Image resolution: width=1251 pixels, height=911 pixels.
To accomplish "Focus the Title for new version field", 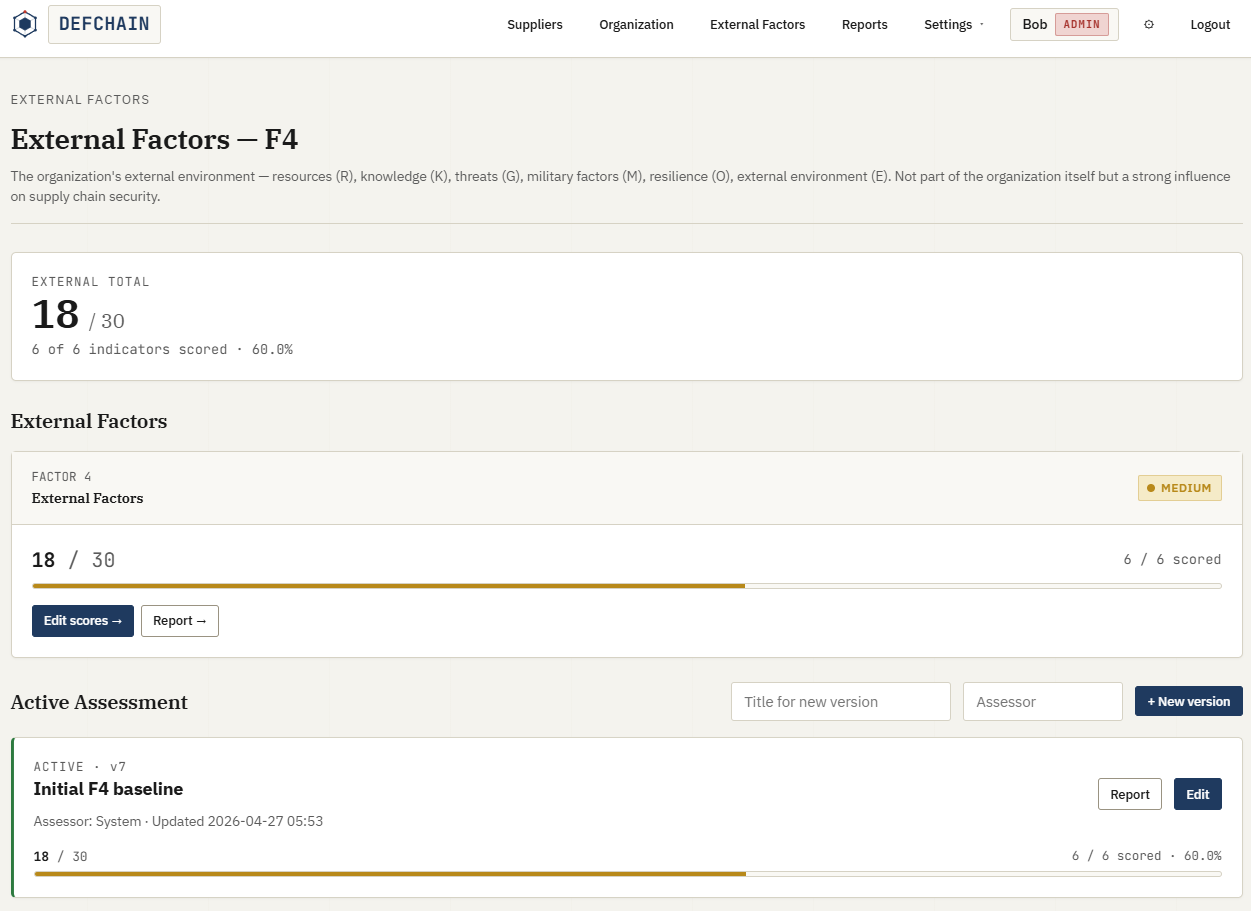I will pyautogui.click(x=841, y=702).
